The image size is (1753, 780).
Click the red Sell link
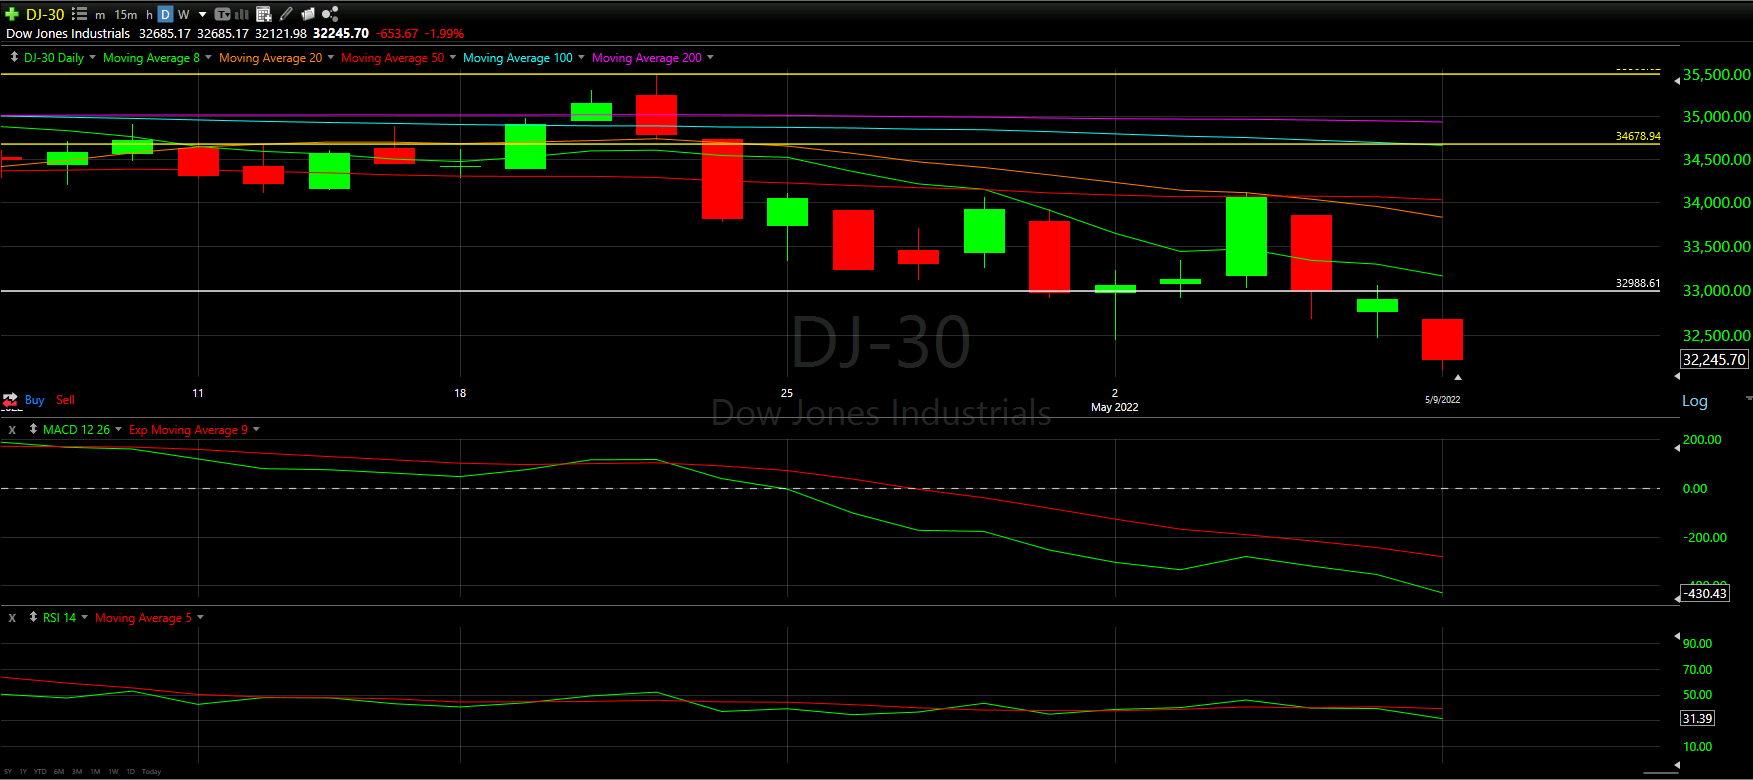[x=65, y=400]
